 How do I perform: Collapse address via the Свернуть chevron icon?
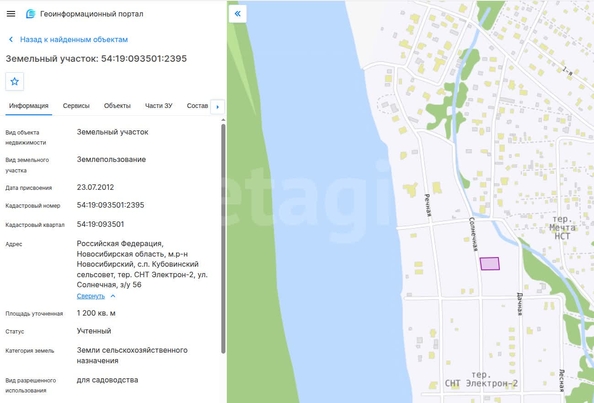[x=113, y=296]
